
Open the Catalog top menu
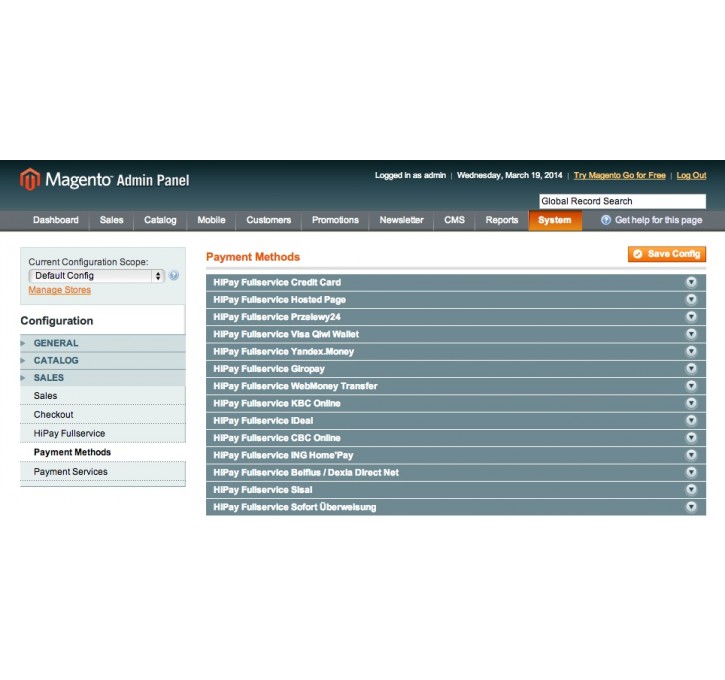(160, 220)
